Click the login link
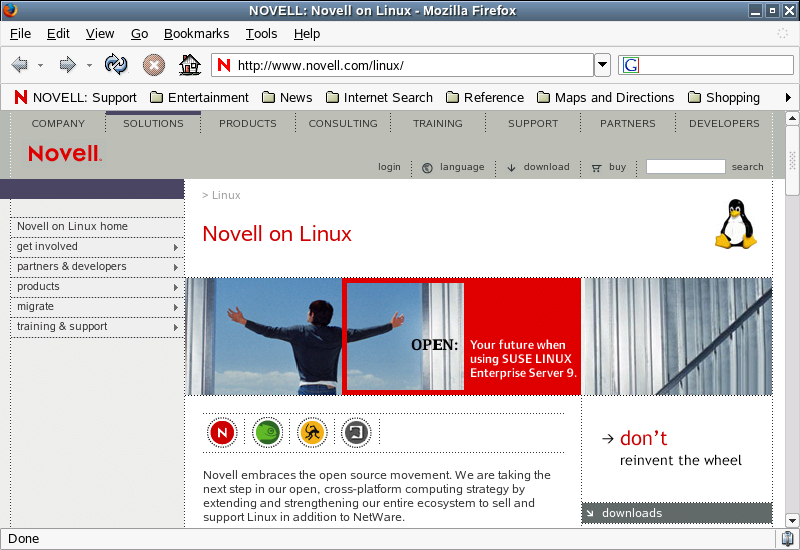This screenshot has width=800, height=550. point(389,167)
